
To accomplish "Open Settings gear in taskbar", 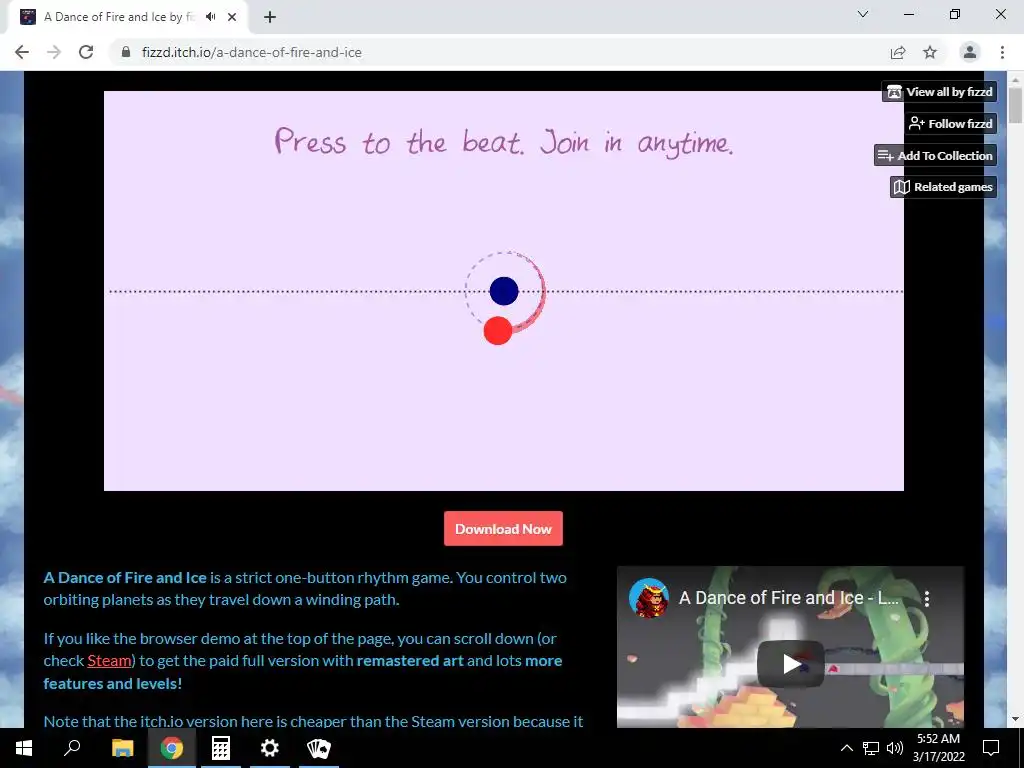I will [x=270, y=748].
